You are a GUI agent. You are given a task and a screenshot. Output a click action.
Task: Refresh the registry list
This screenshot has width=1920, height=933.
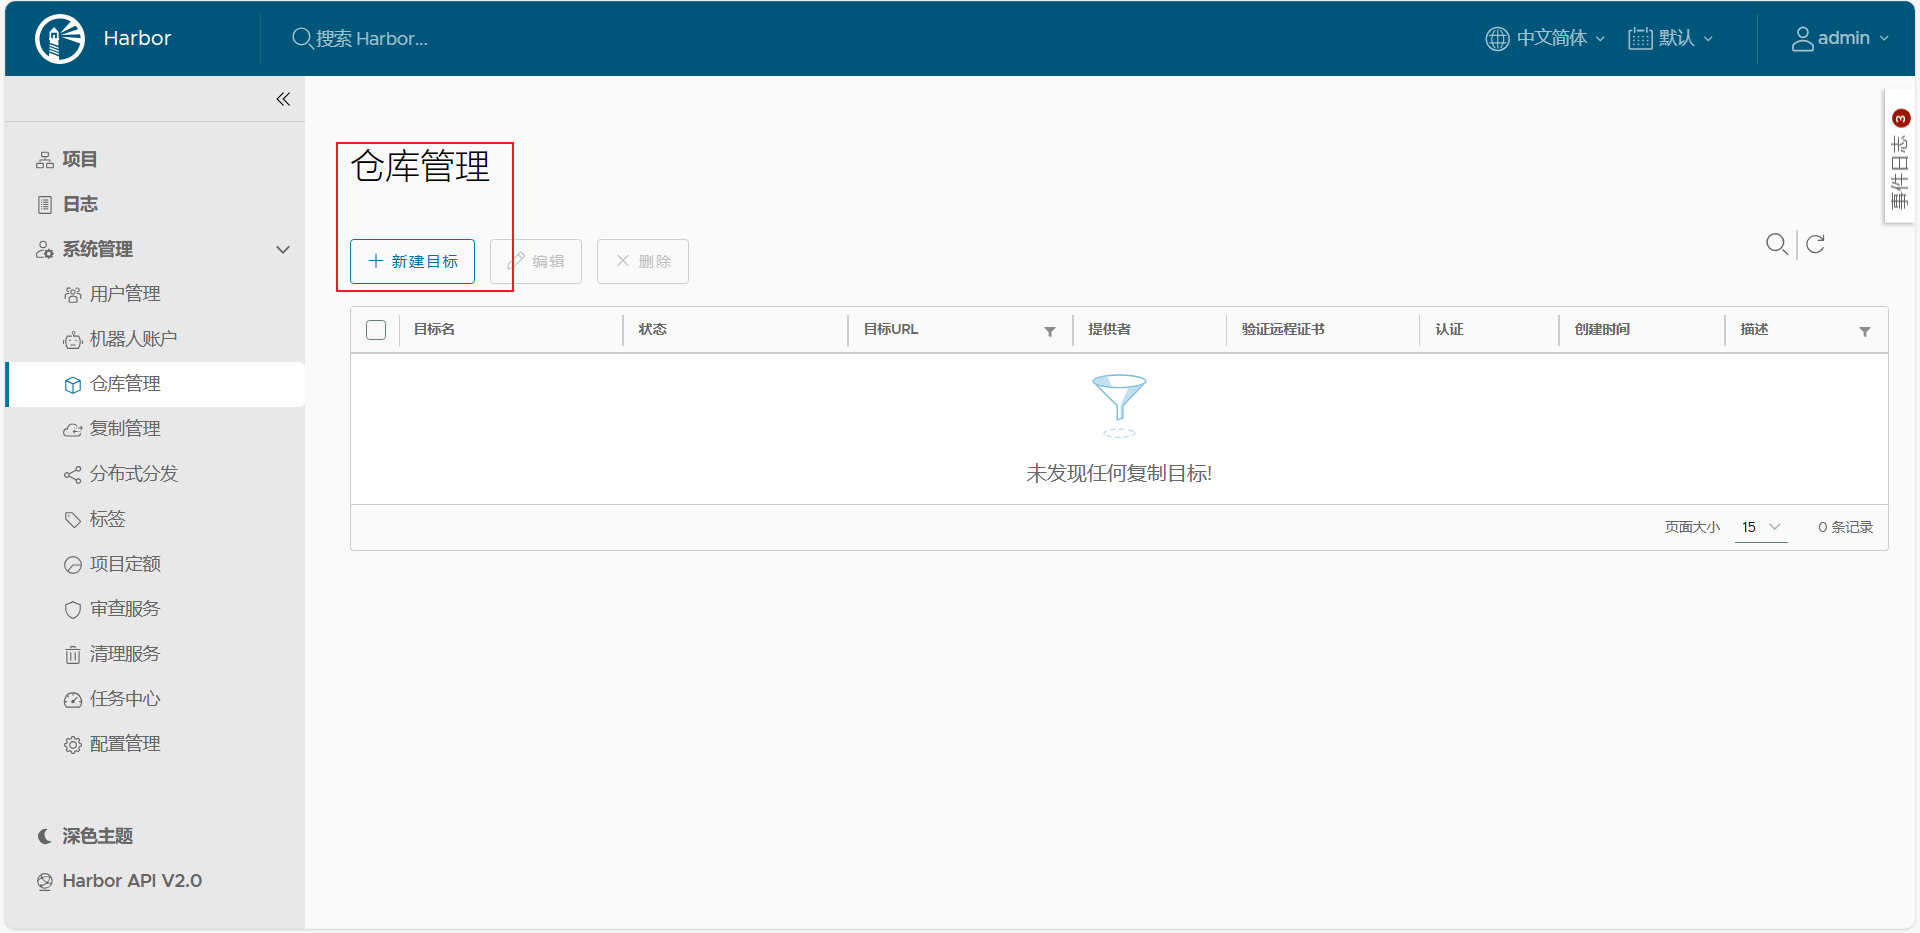click(1815, 244)
